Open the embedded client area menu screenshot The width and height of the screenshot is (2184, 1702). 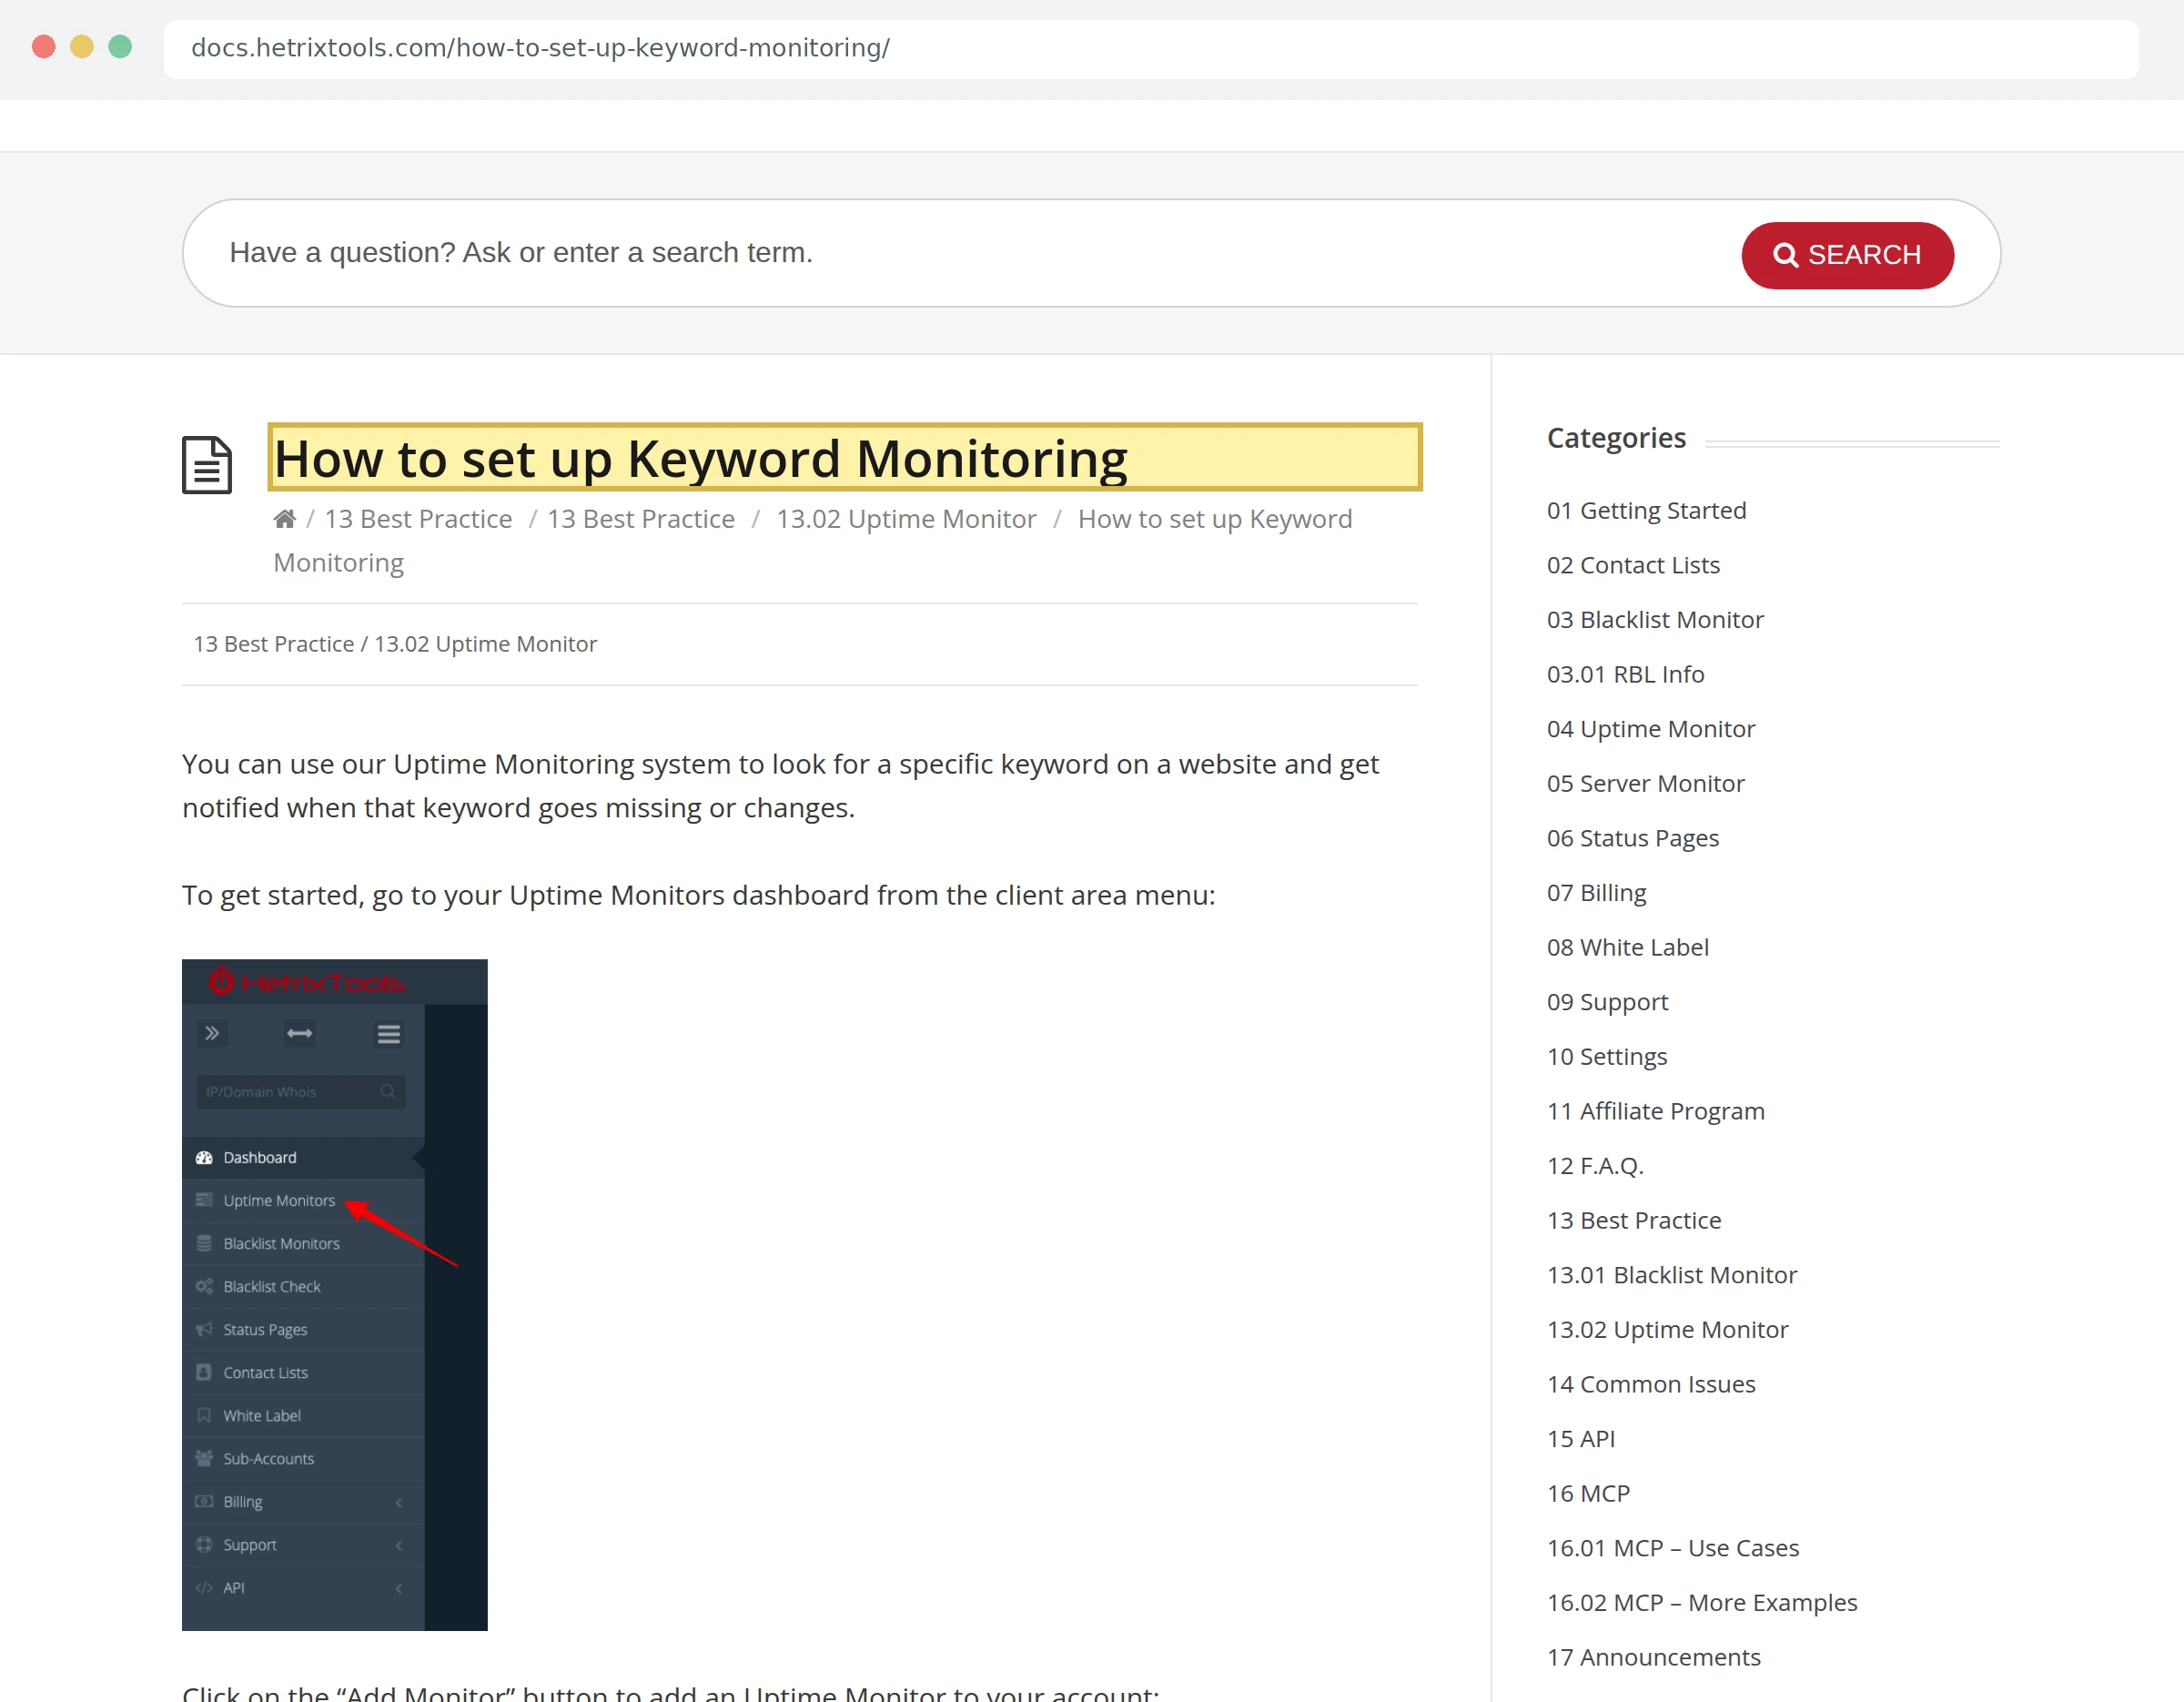pos(334,1294)
